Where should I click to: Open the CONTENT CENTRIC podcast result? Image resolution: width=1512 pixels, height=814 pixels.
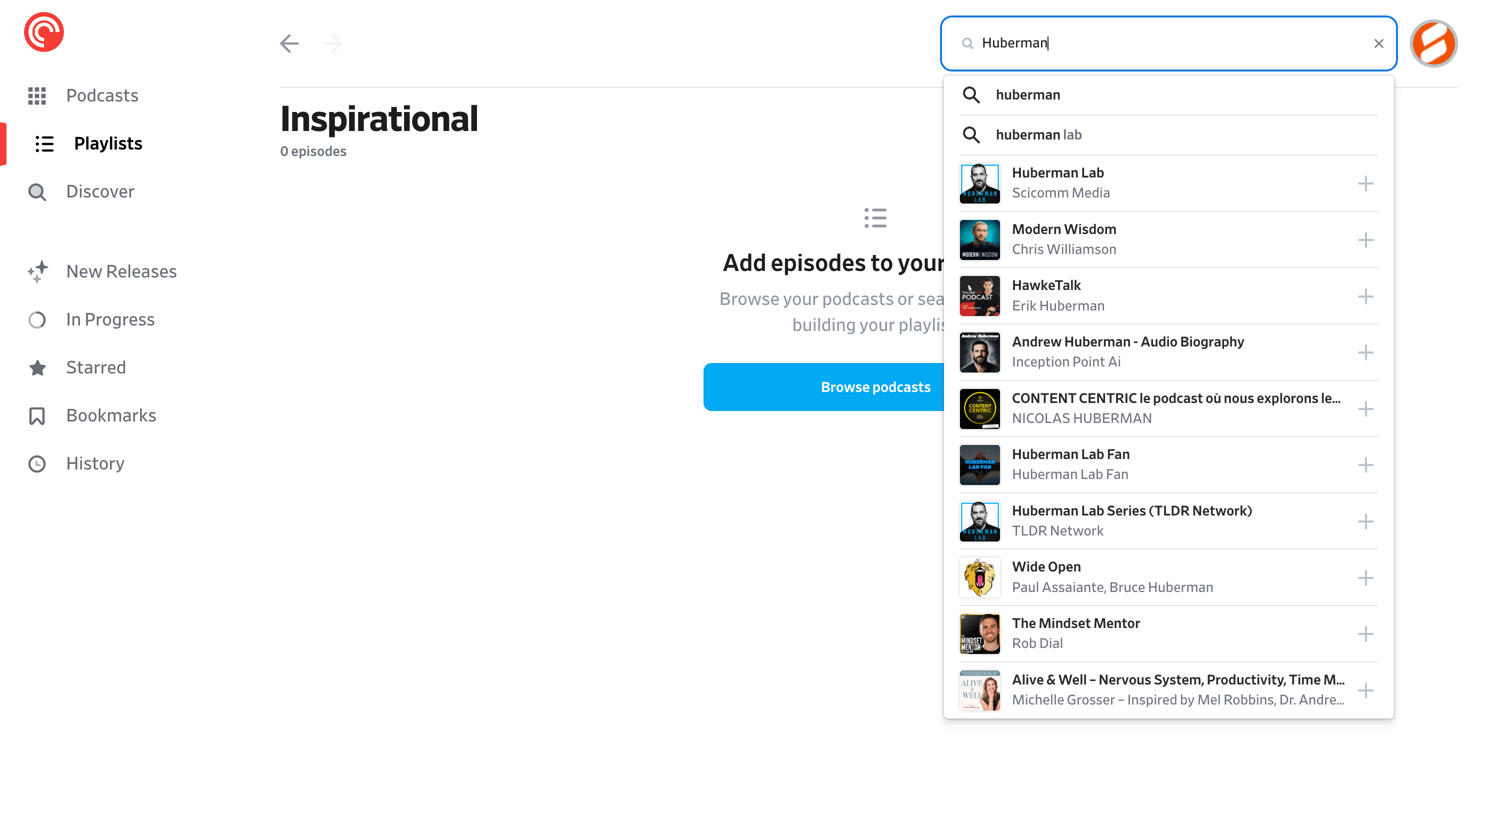[x=1168, y=409]
